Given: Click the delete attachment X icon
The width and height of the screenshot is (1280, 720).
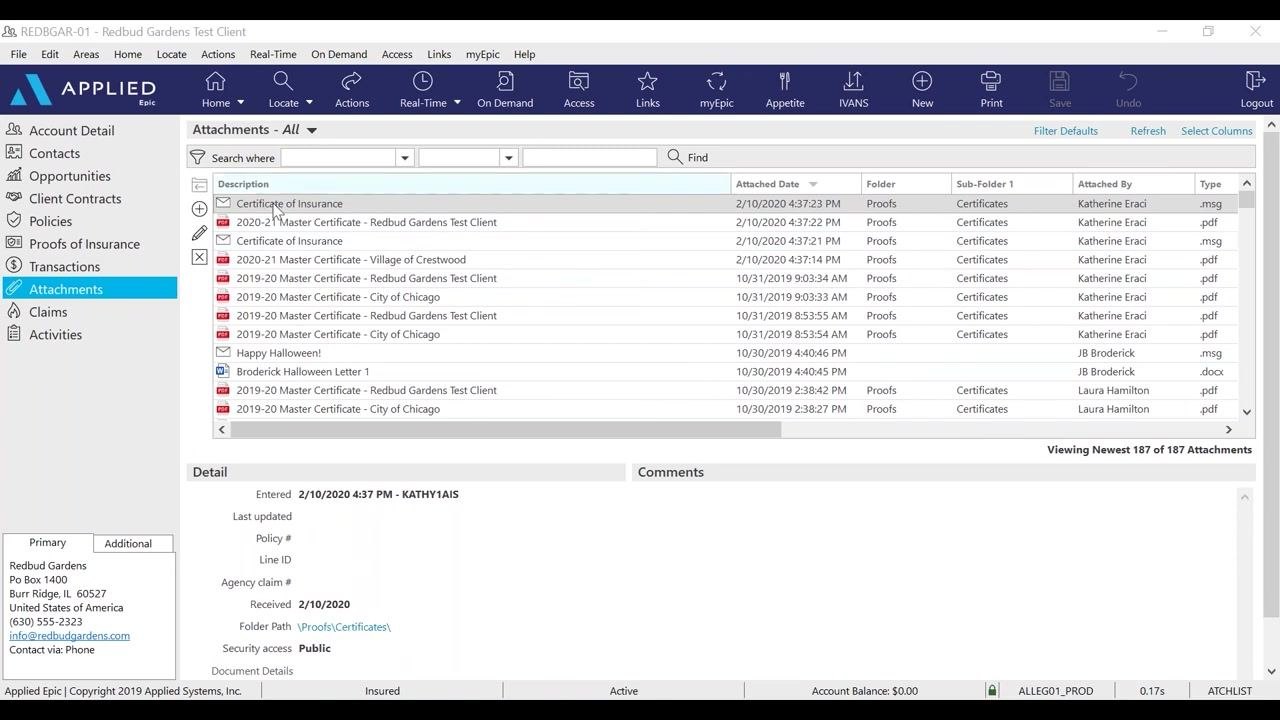Looking at the screenshot, I should pos(199,257).
